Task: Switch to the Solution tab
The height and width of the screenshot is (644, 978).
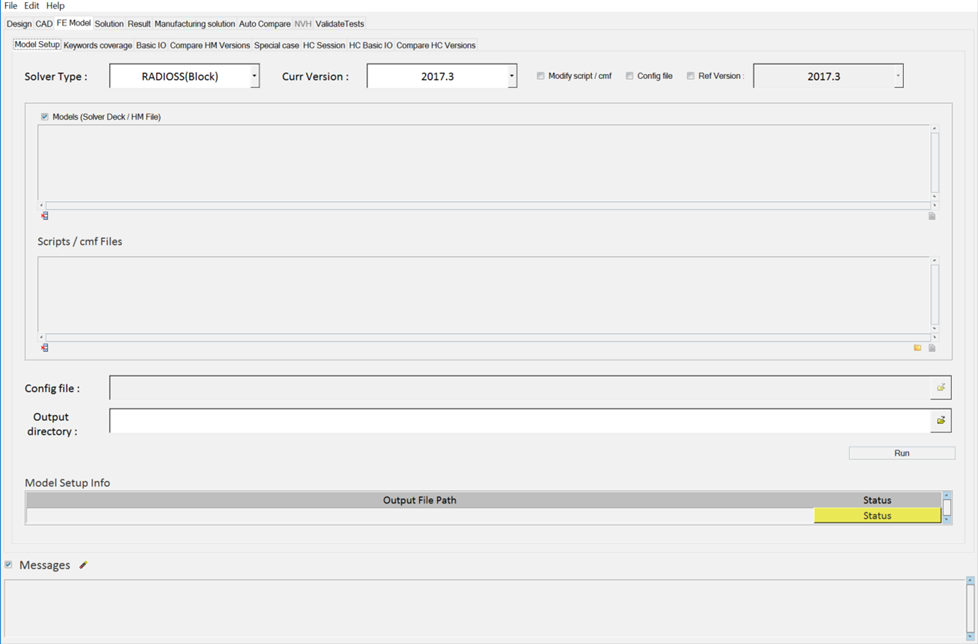Action: [109, 24]
